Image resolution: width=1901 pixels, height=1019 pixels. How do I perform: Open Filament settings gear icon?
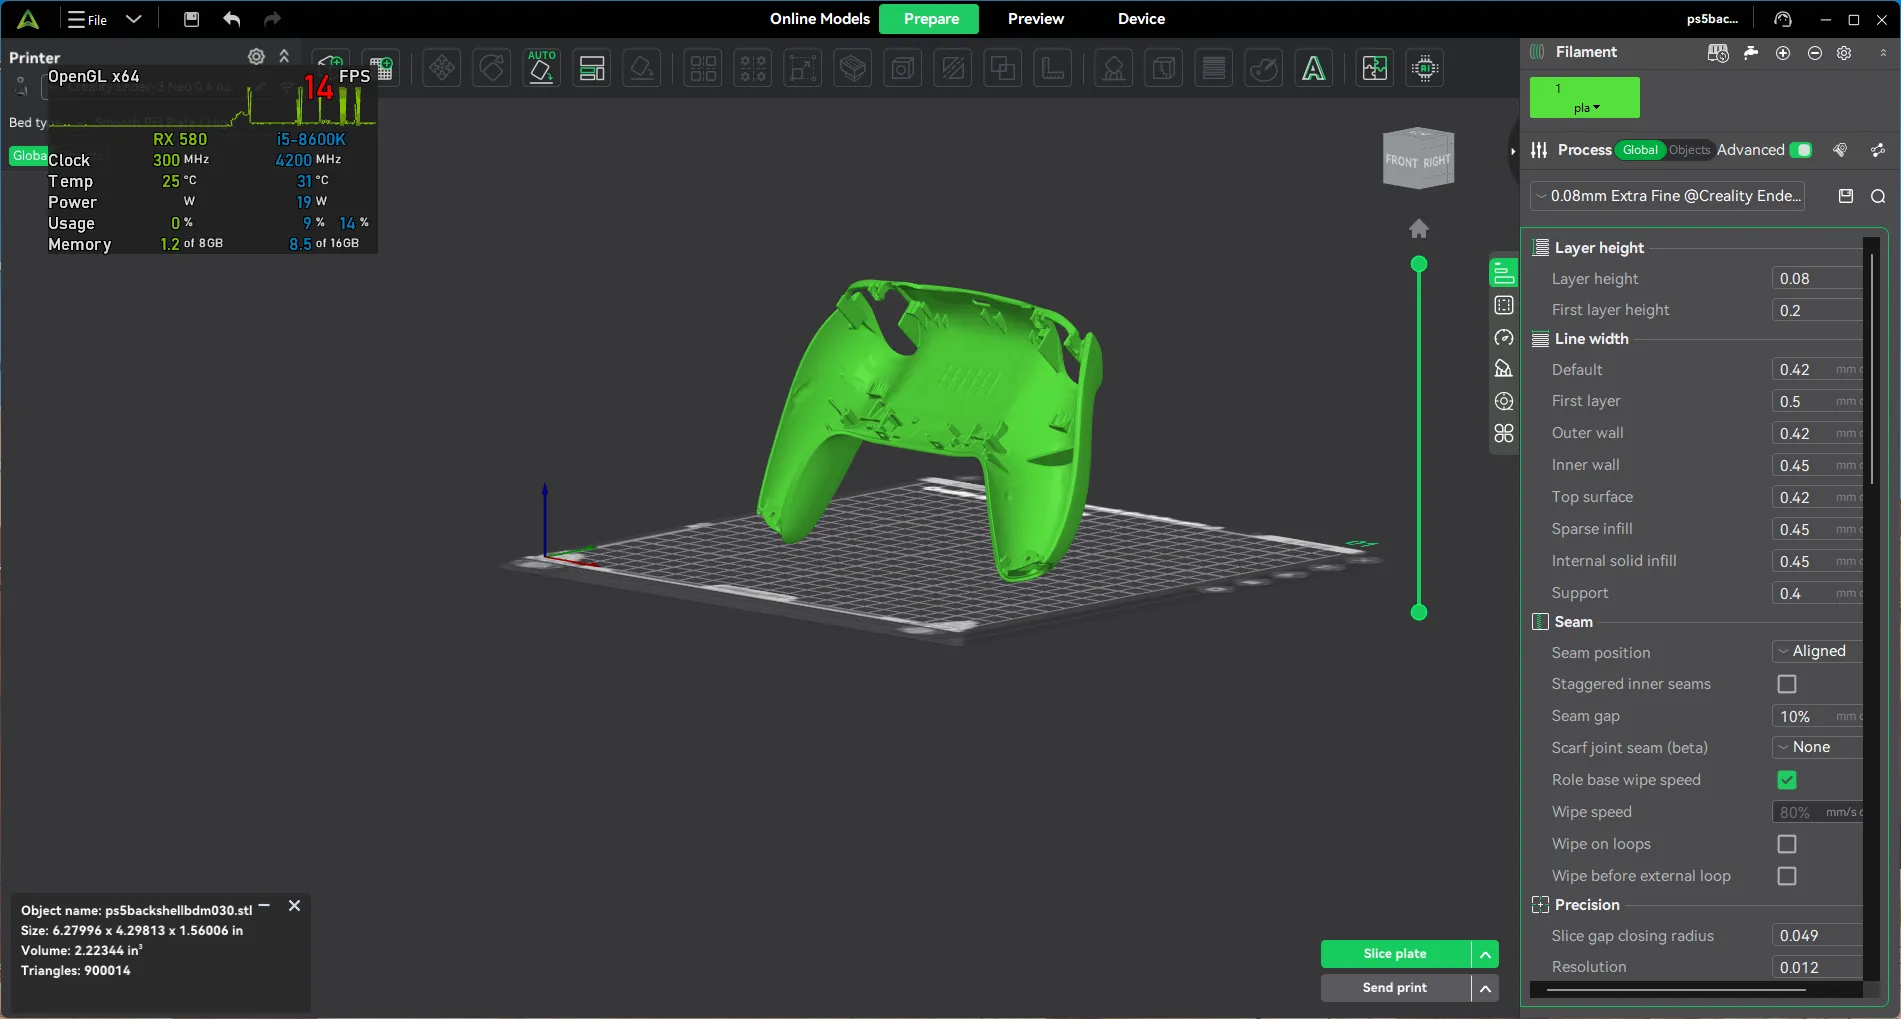tap(1845, 53)
